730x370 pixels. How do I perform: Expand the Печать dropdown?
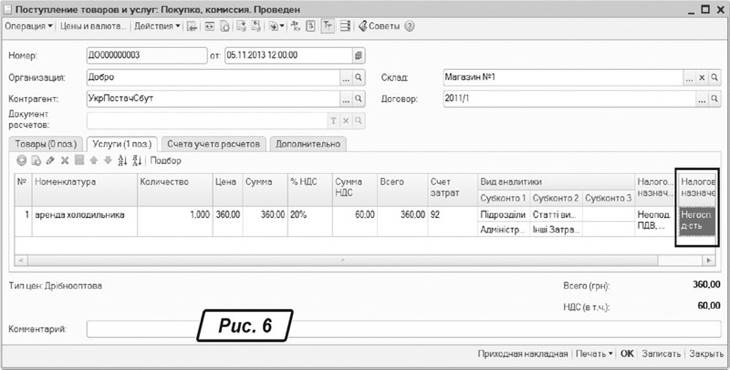[594, 354]
